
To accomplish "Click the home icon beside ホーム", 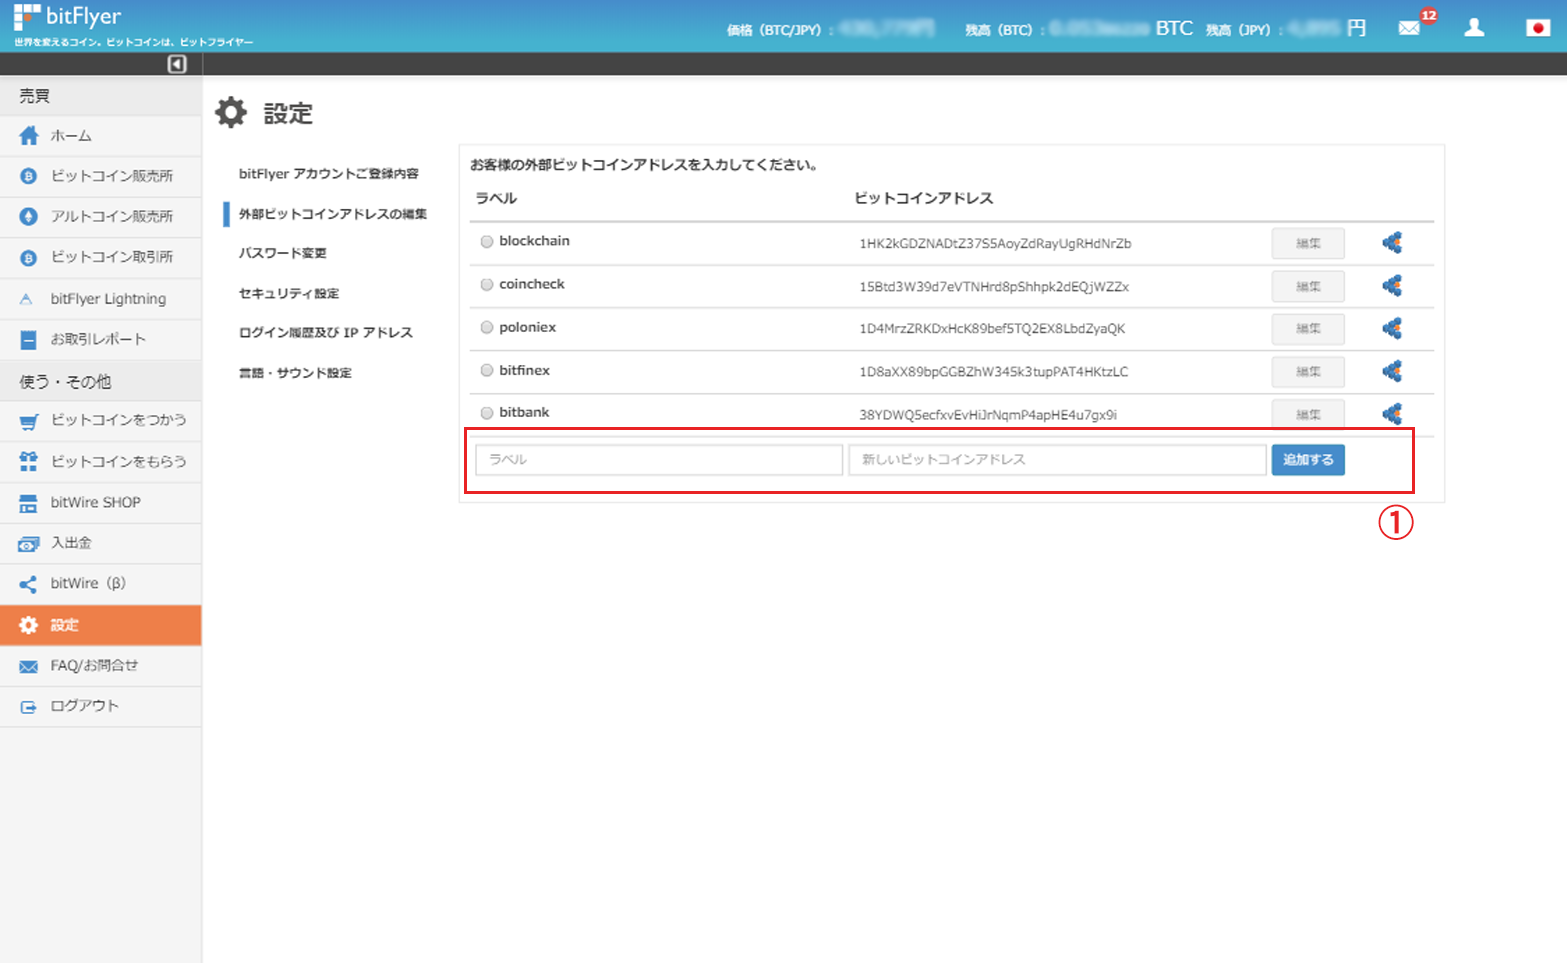I will (x=29, y=135).
